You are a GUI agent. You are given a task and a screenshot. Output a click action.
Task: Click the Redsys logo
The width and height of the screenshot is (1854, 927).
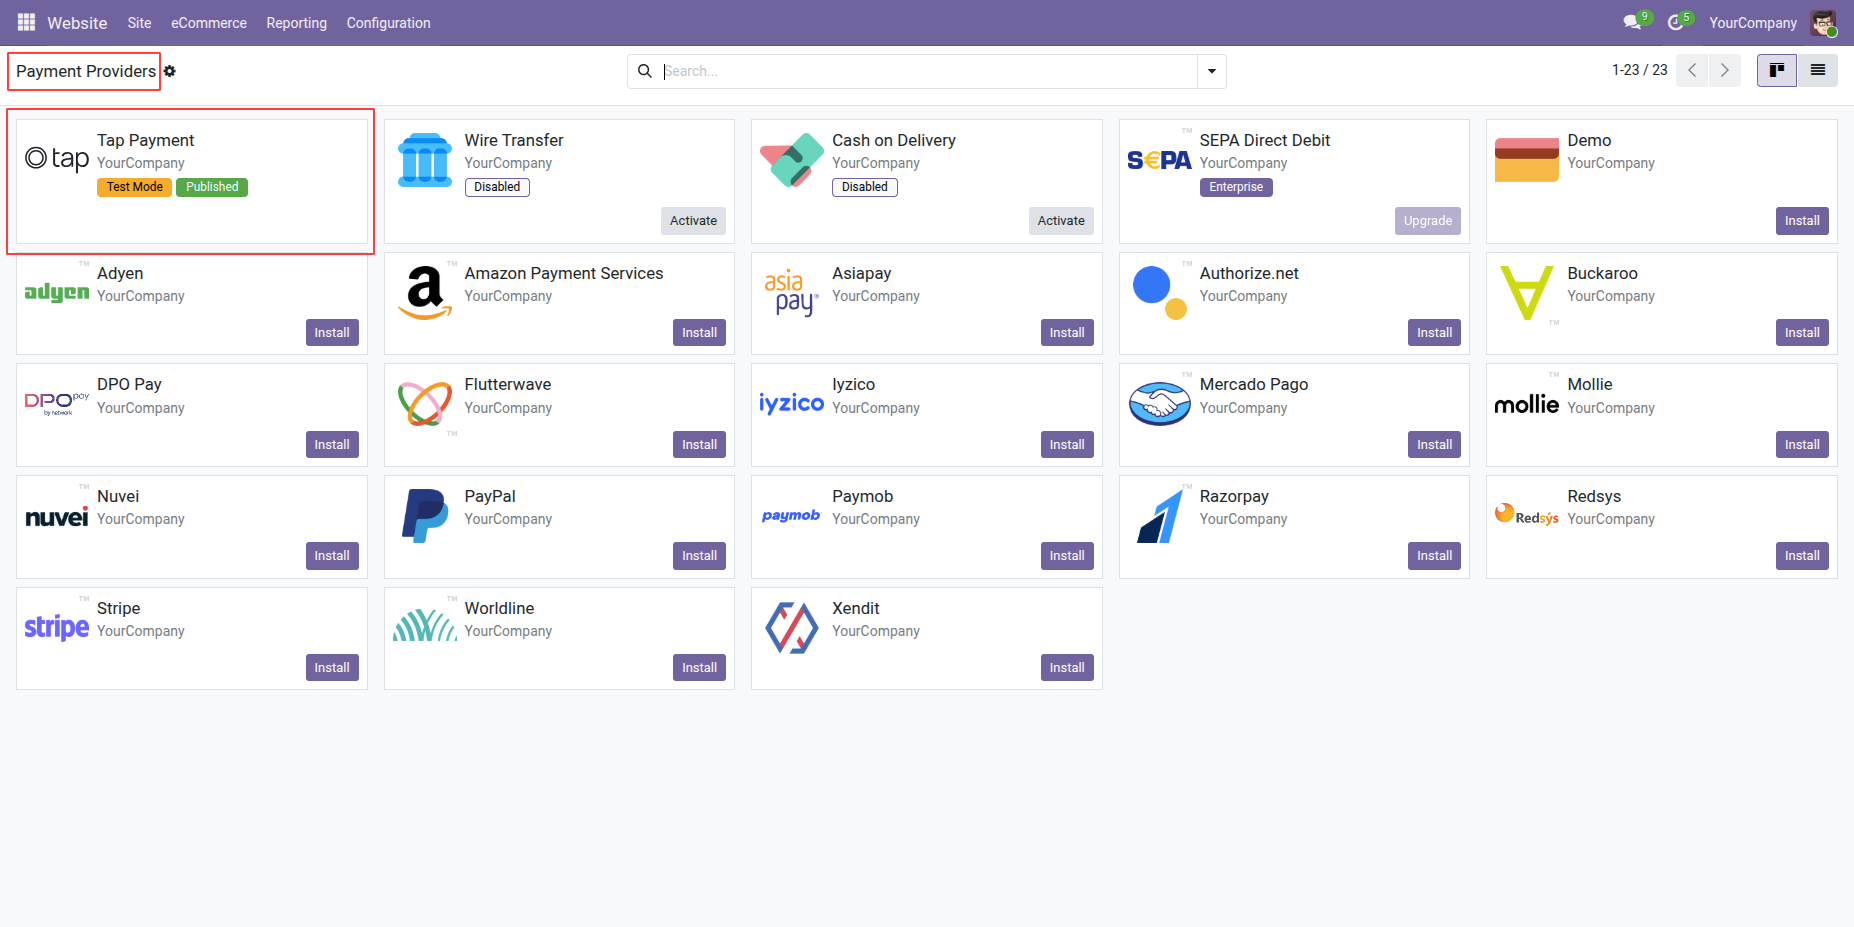pyautogui.click(x=1527, y=515)
